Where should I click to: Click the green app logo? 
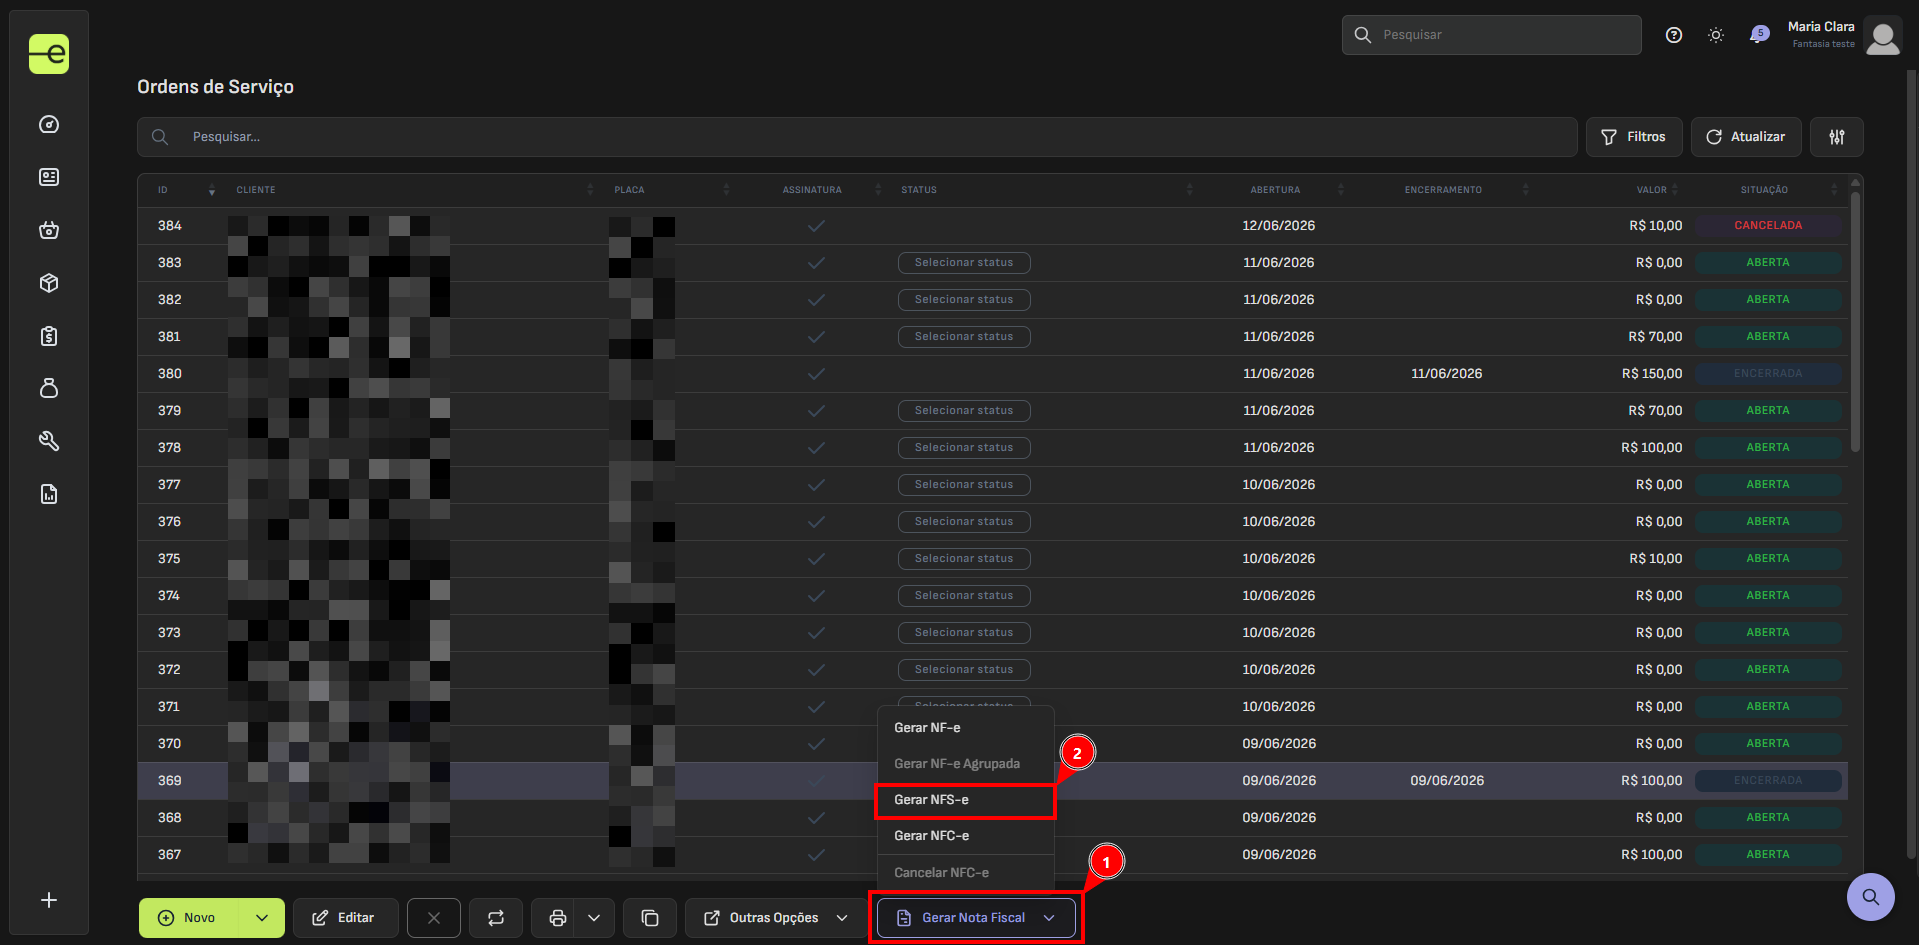(x=49, y=54)
